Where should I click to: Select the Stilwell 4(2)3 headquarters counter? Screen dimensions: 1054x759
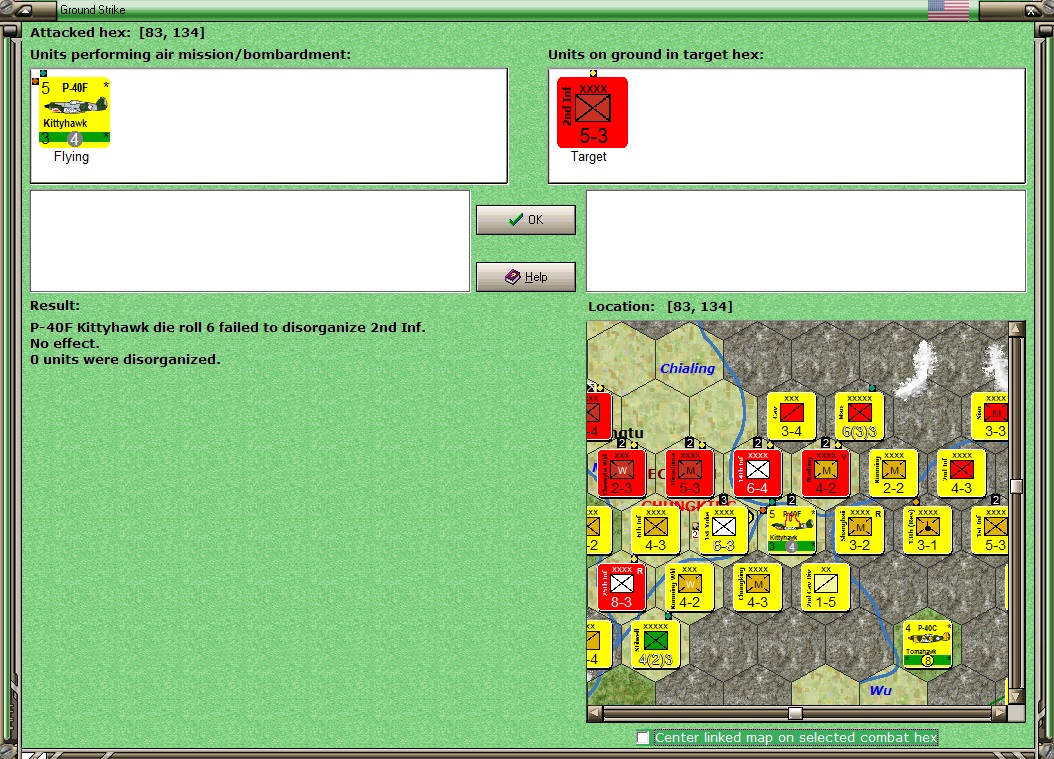tap(655, 645)
